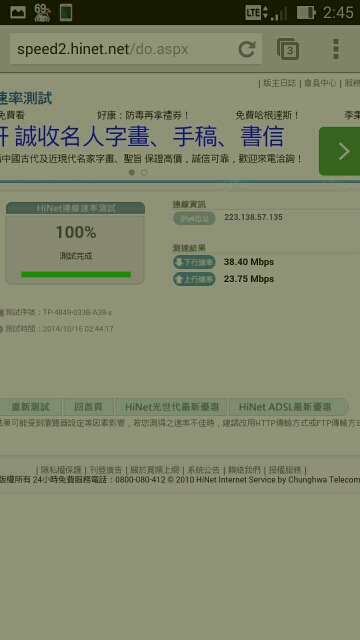Open 聯絡我們 footer link
This screenshot has width=360, height=640.
pos(244,470)
